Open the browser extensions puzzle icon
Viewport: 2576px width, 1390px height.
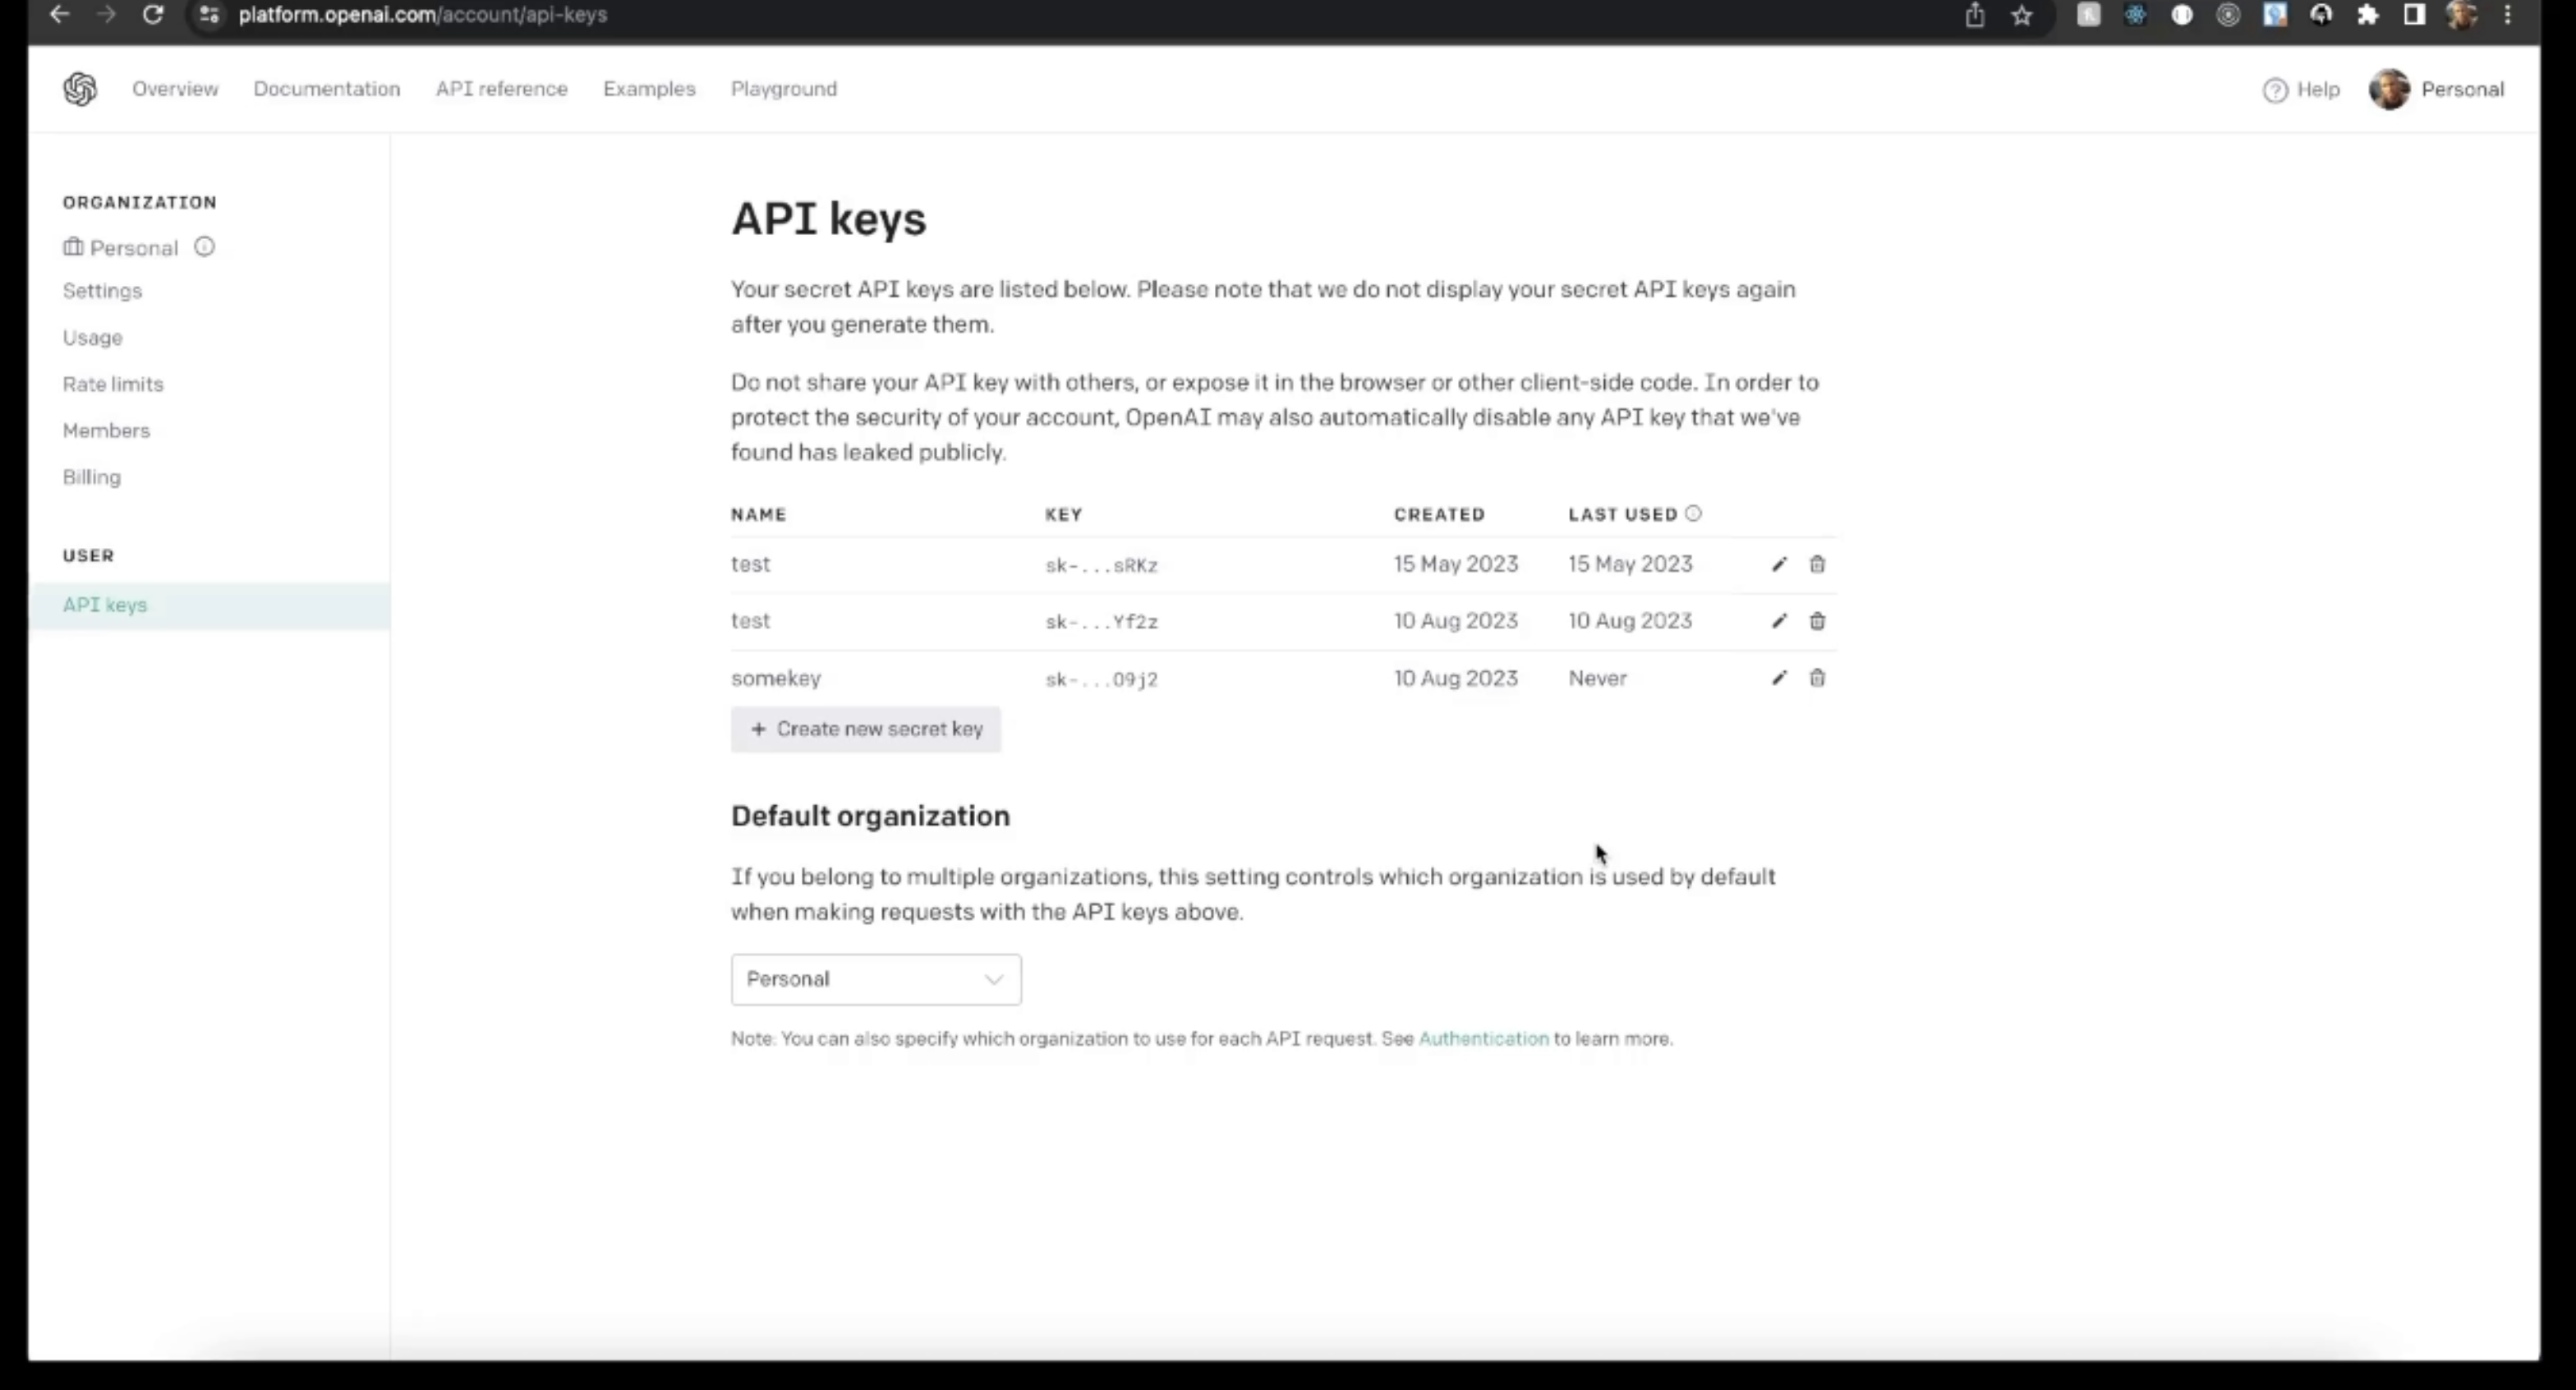[2367, 15]
